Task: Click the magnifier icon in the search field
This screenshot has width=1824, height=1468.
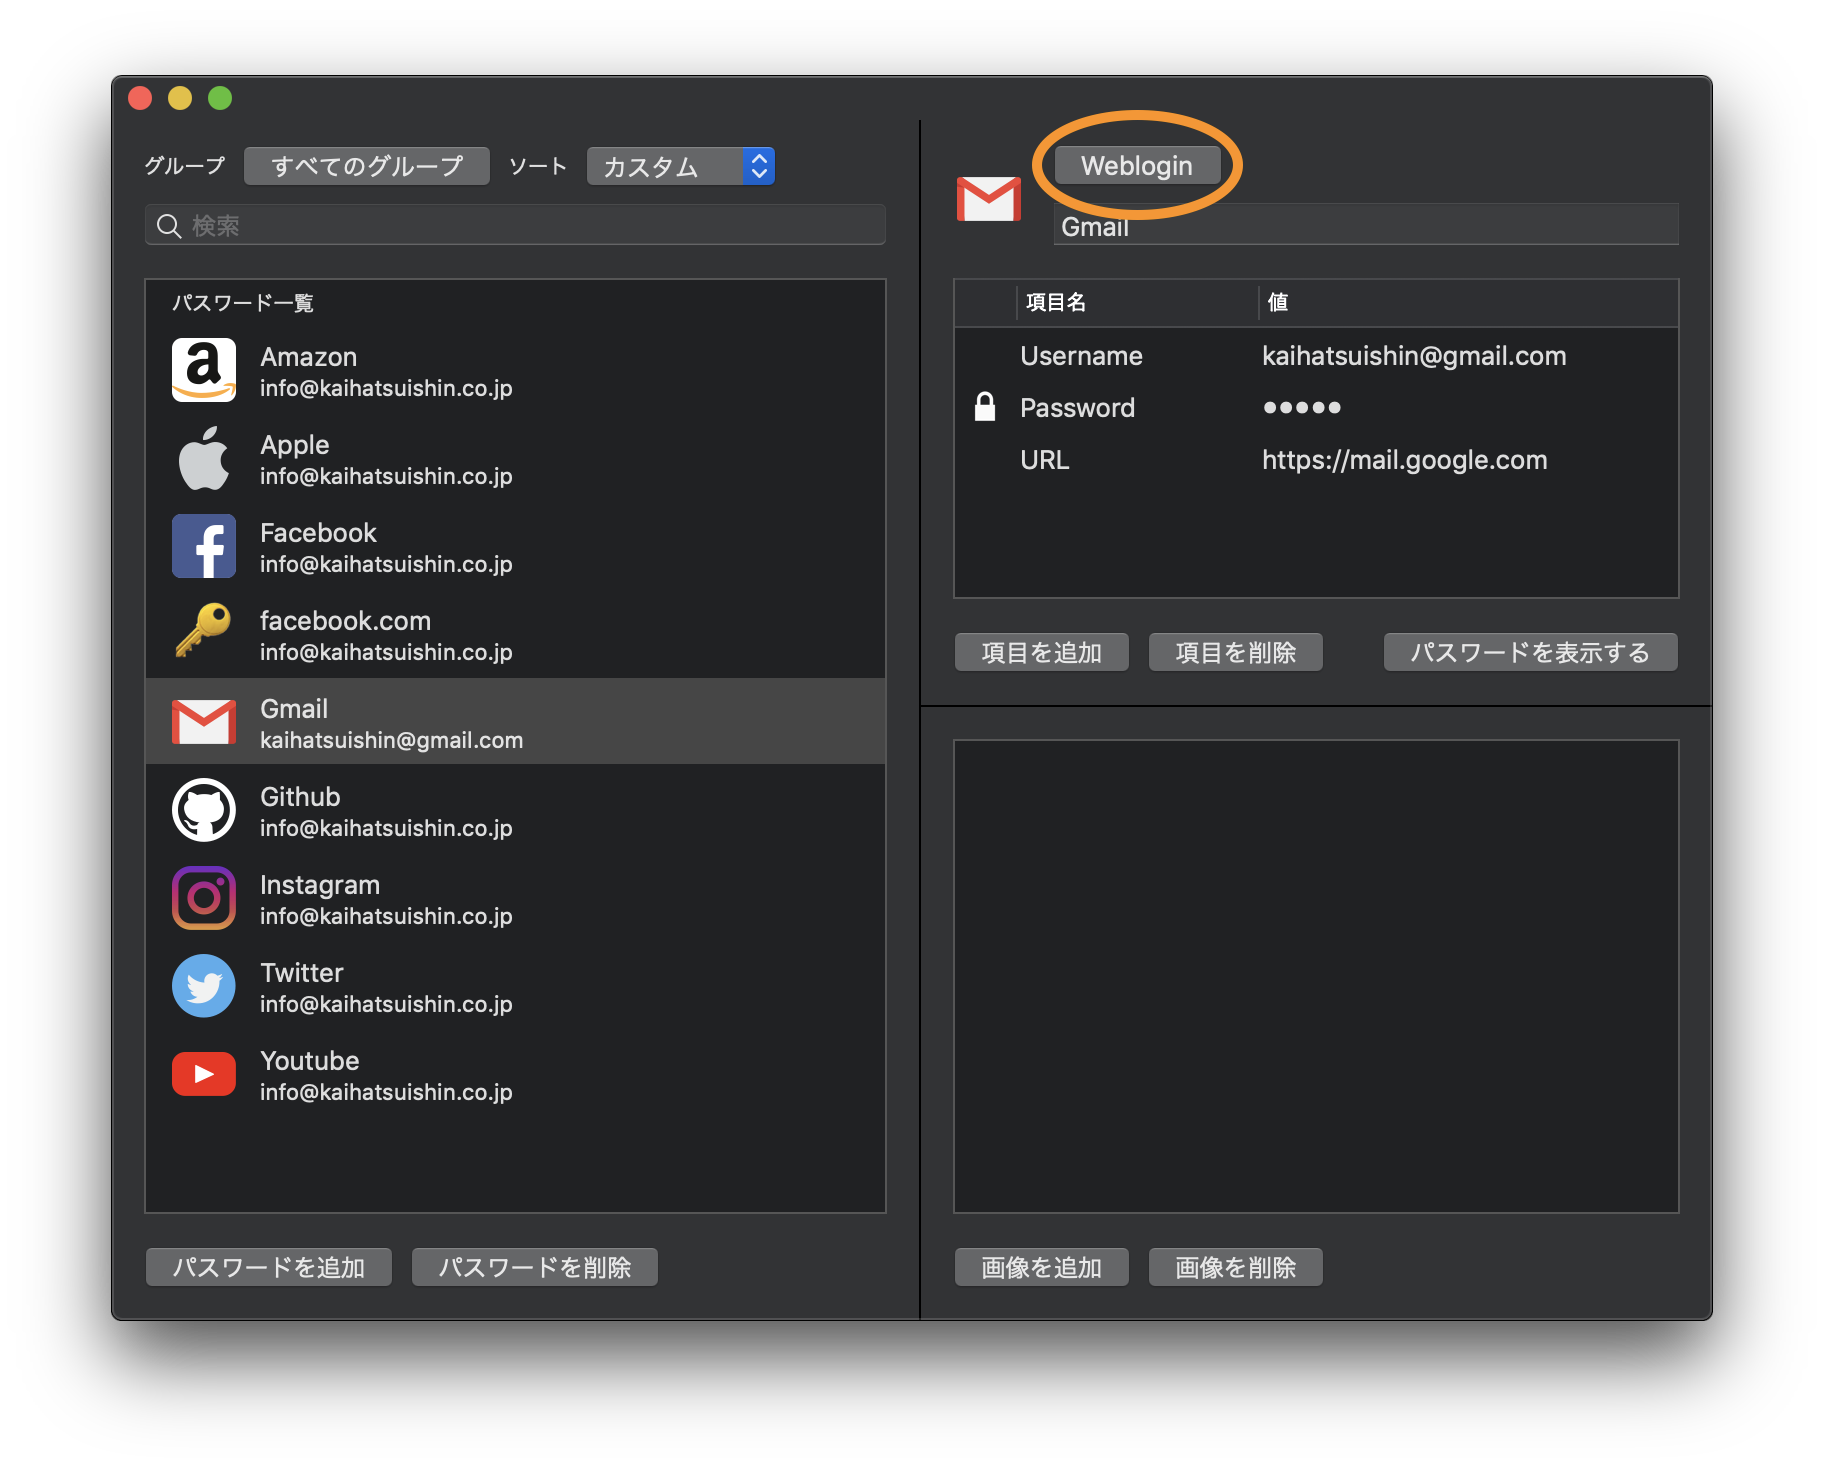Action: [x=169, y=226]
